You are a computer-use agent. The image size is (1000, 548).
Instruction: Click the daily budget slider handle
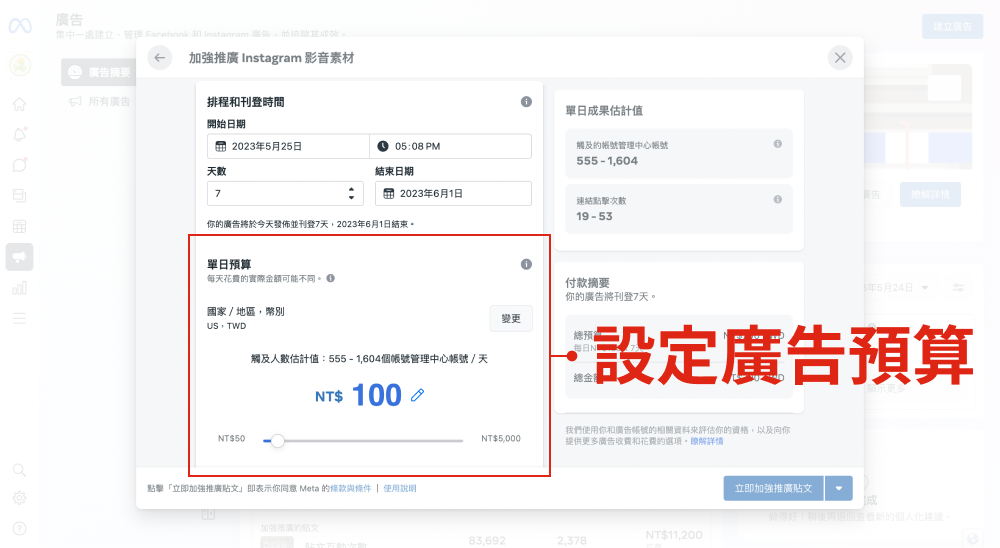pos(278,440)
